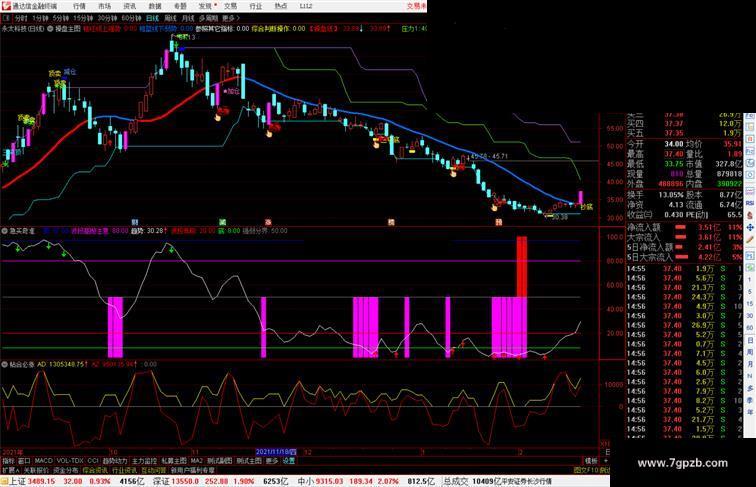This screenshot has width=756, height=487.
Task: Click the Tongdaxin app logo icon
Action: 6,6
